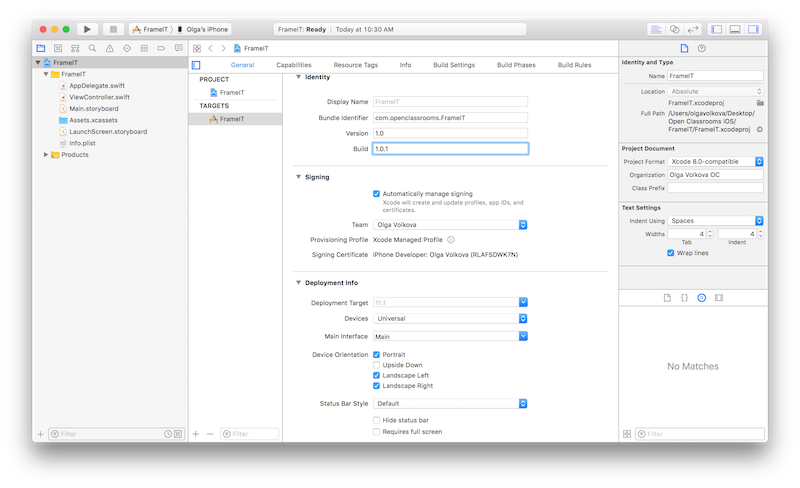The image size is (800, 488).
Task: Click the Bundle Identifier field
Action: pos(451,118)
